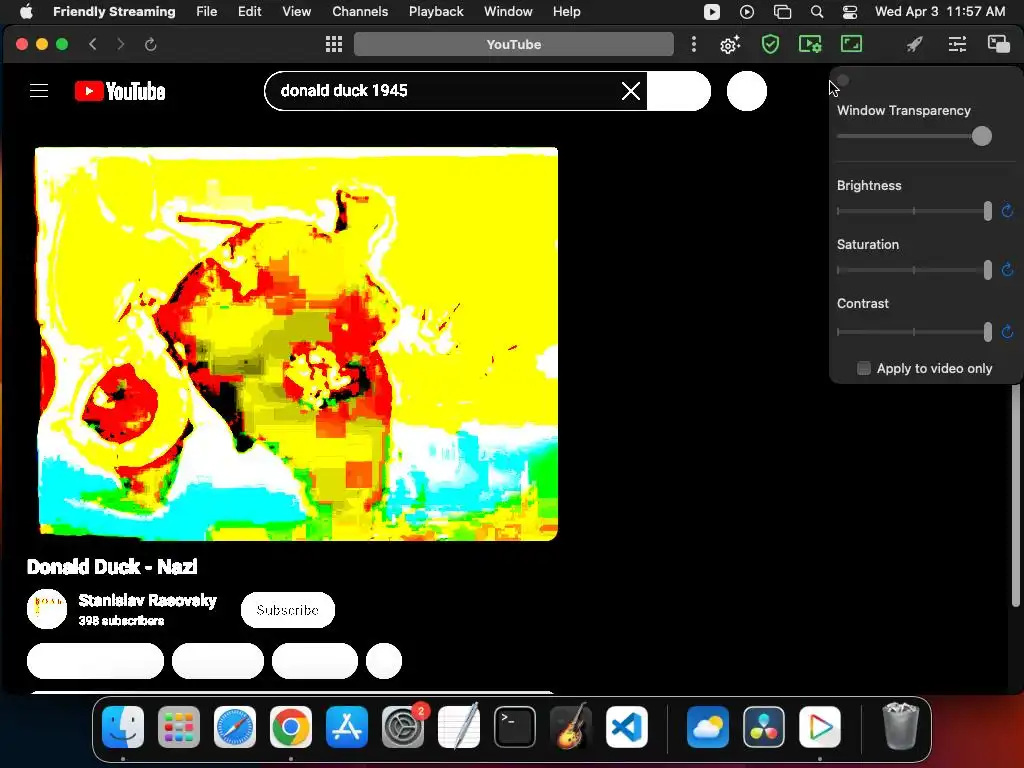Toggle the adjustment sliders panel icon
Image resolution: width=1024 pixels, height=768 pixels.
pyautogui.click(x=957, y=44)
